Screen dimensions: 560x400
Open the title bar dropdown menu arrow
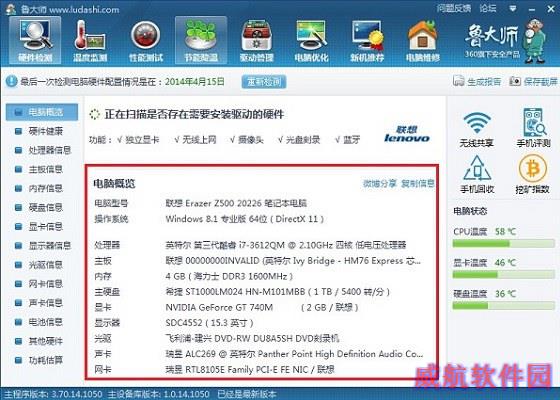(x=512, y=8)
